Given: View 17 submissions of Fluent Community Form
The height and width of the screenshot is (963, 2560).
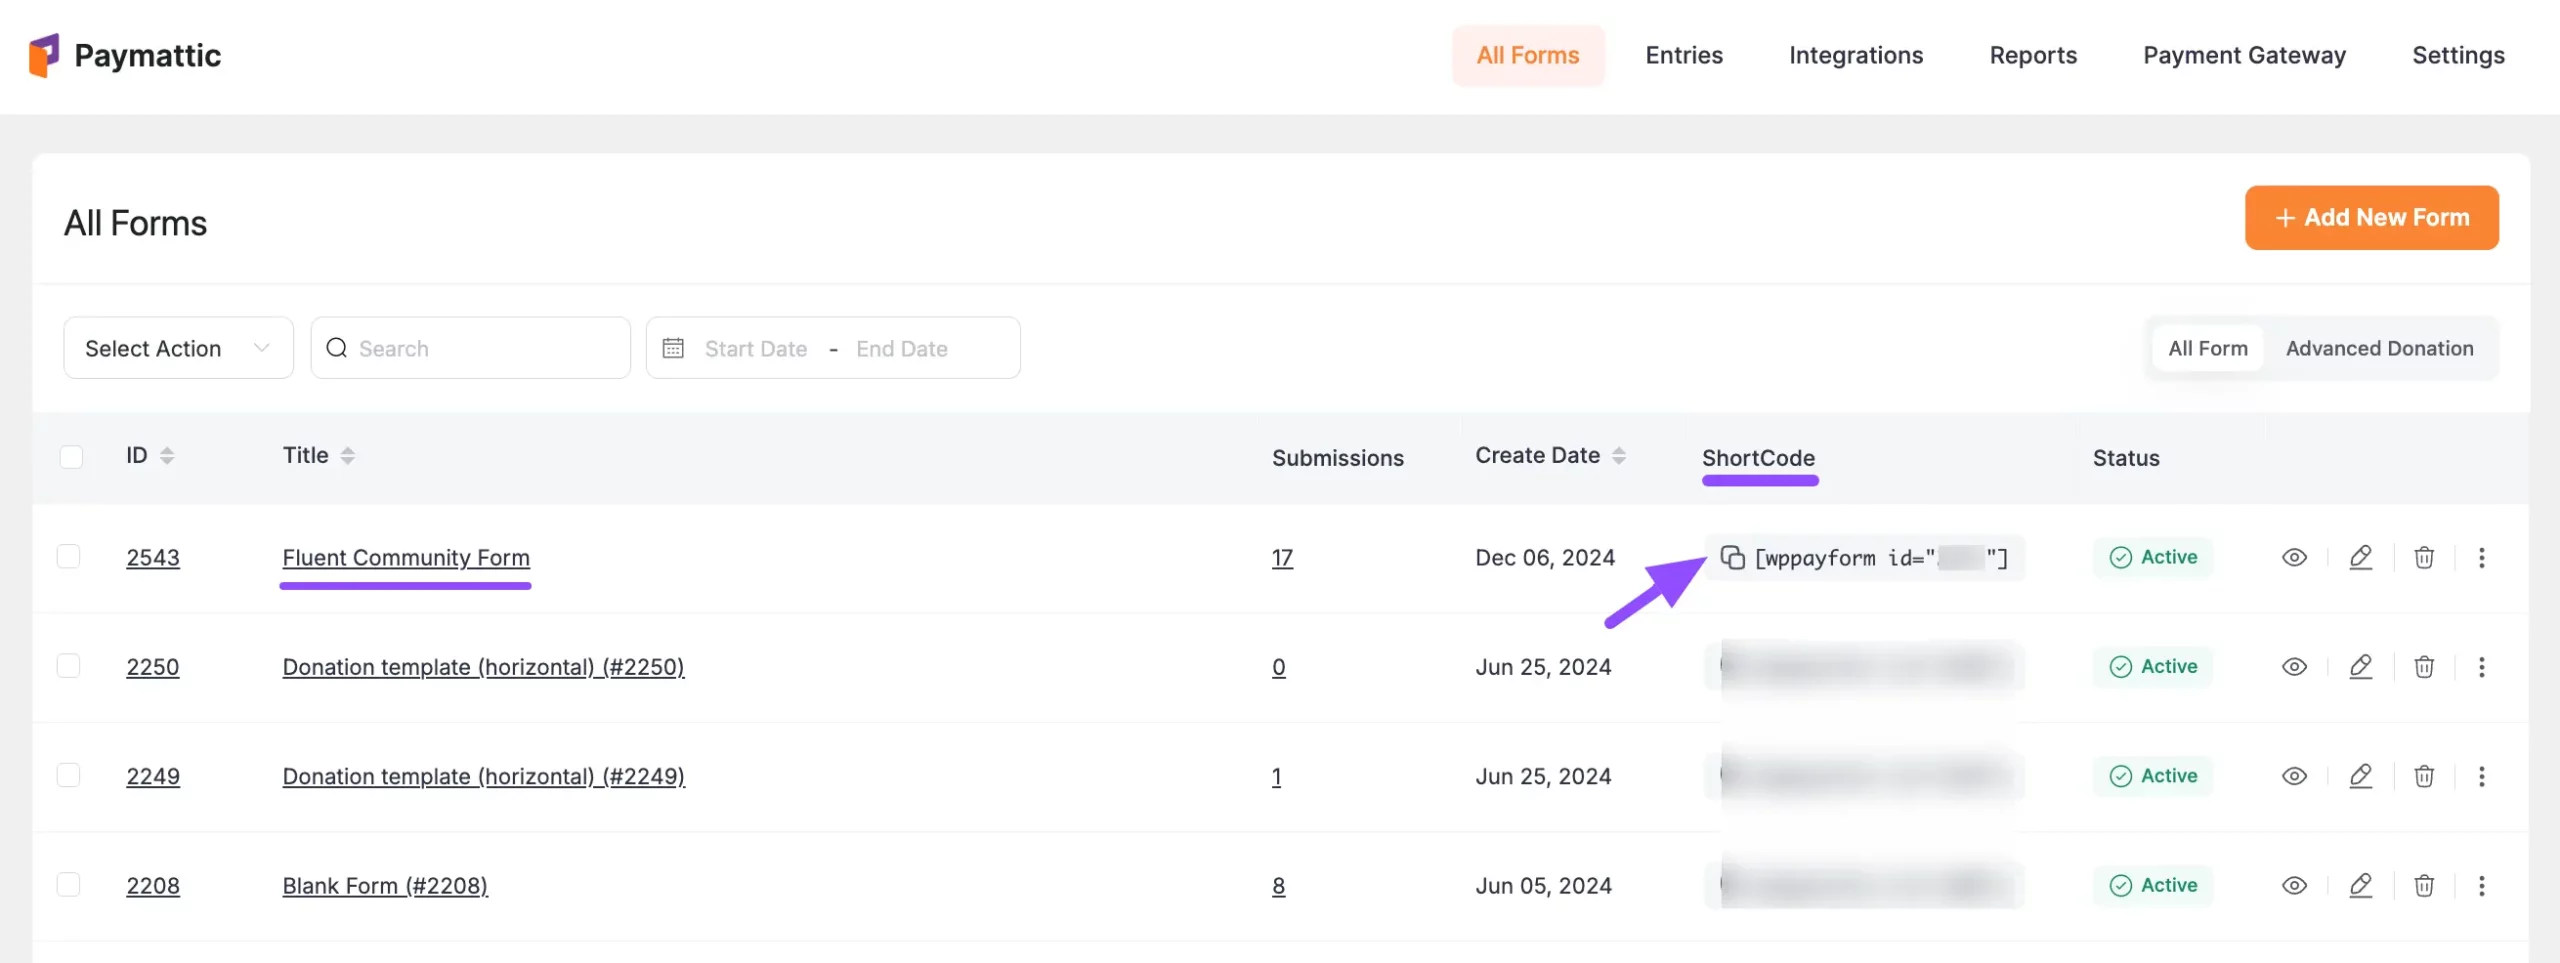Looking at the screenshot, I should tap(1282, 558).
